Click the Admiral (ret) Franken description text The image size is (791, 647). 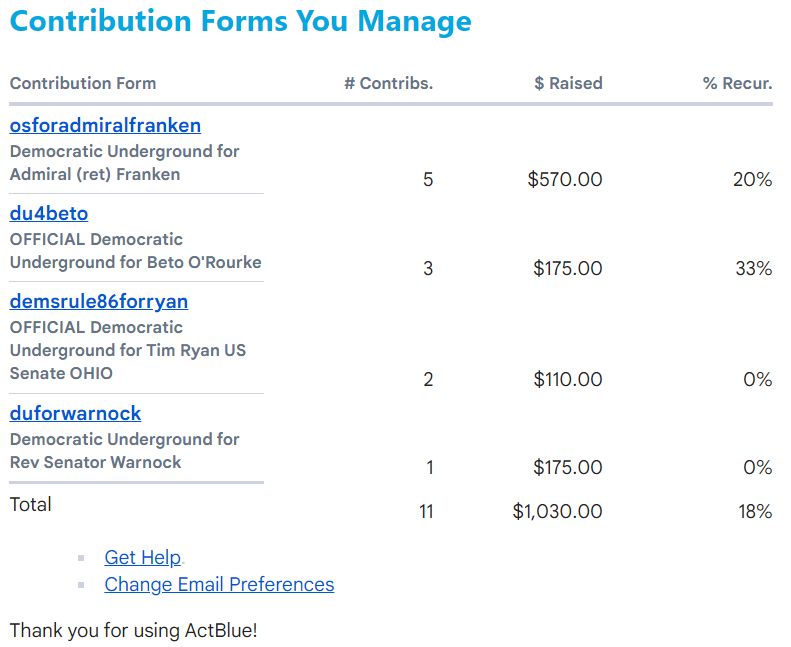point(124,163)
